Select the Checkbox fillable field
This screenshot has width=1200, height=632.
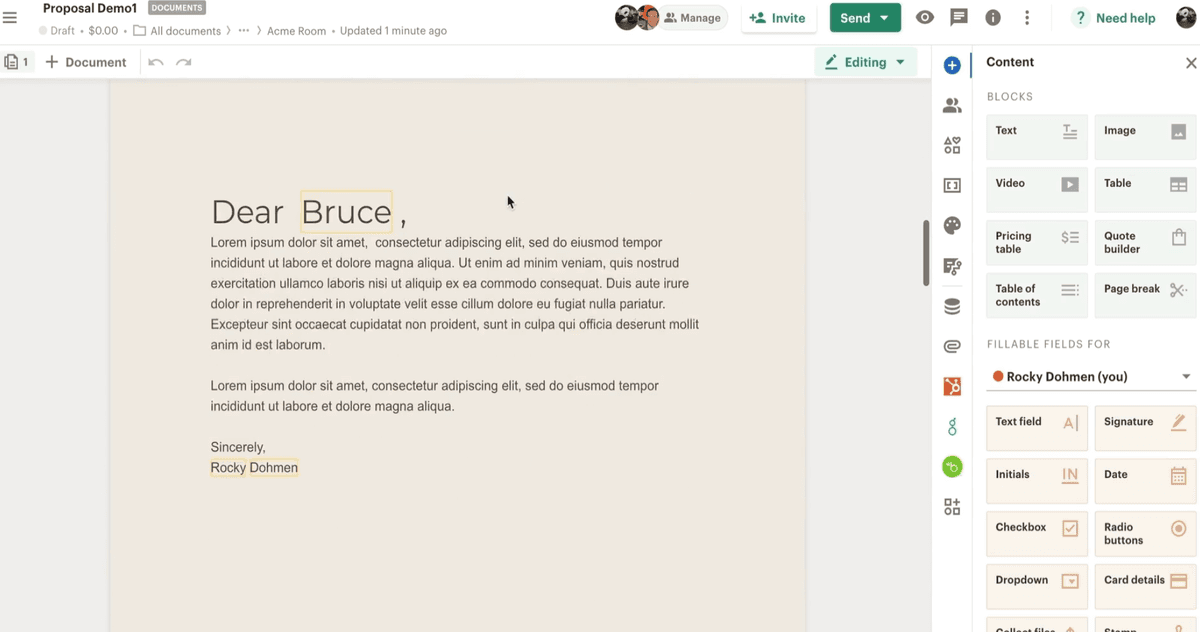pyautogui.click(x=1037, y=533)
